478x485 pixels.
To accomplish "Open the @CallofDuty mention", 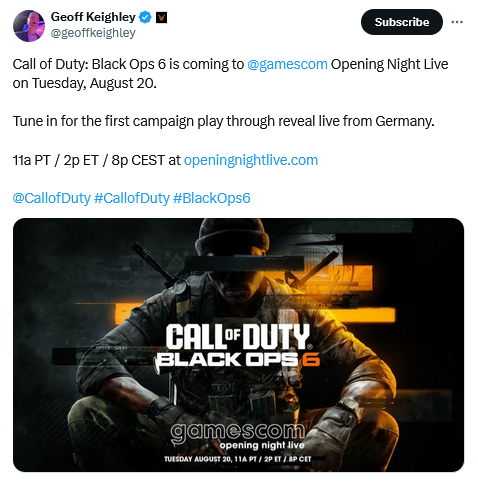I will pyautogui.click(x=52, y=198).
